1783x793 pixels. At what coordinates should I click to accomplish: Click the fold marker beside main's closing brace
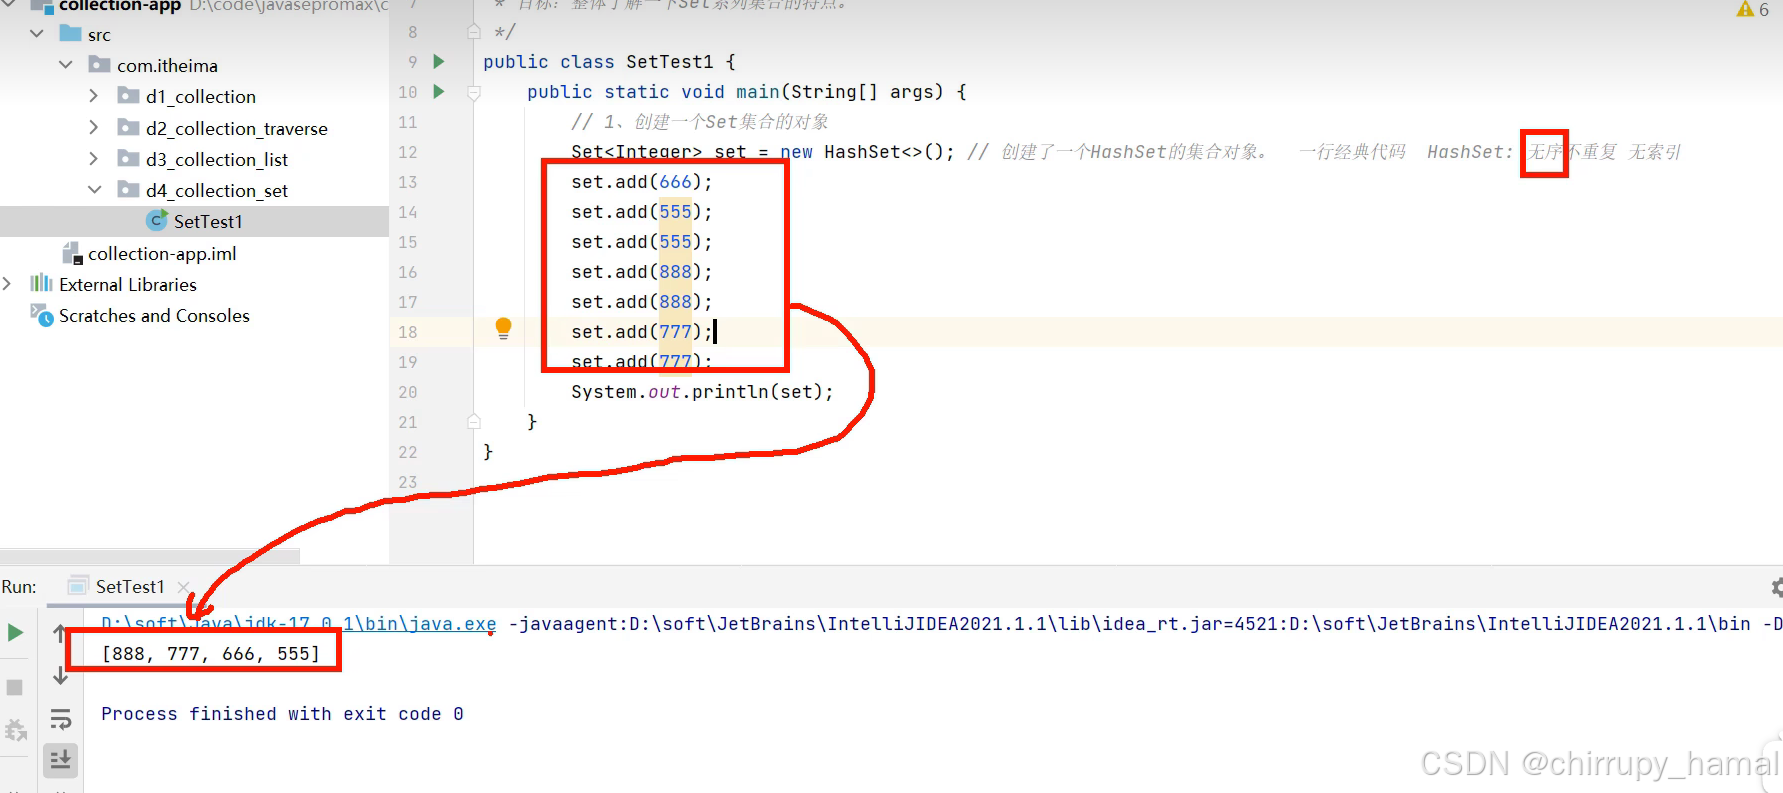(x=474, y=422)
